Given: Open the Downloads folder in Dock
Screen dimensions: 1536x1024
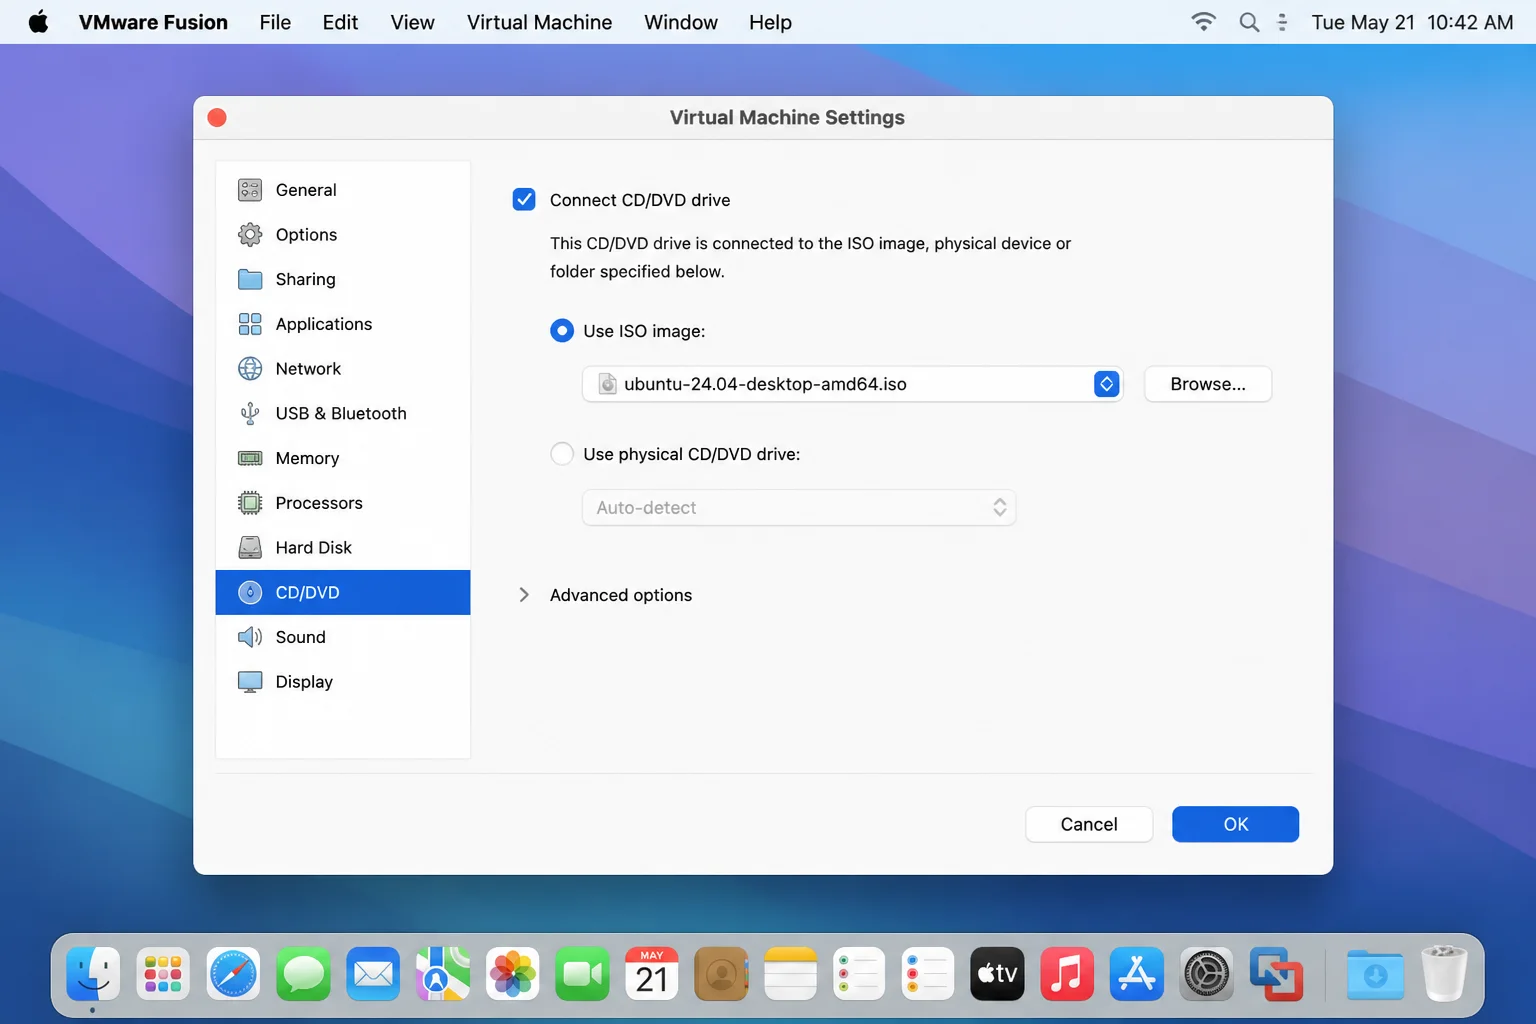Looking at the screenshot, I should click(x=1375, y=974).
